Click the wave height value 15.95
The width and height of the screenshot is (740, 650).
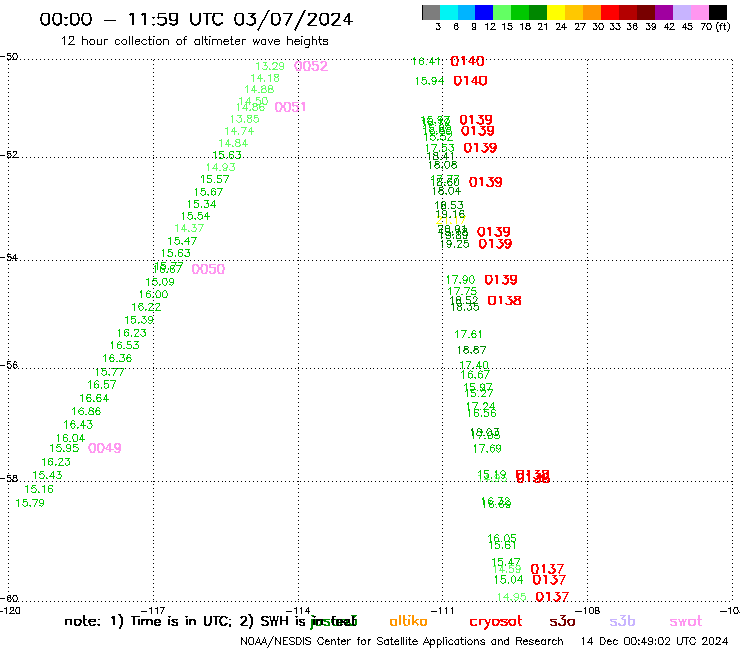[x=64, y=448]
